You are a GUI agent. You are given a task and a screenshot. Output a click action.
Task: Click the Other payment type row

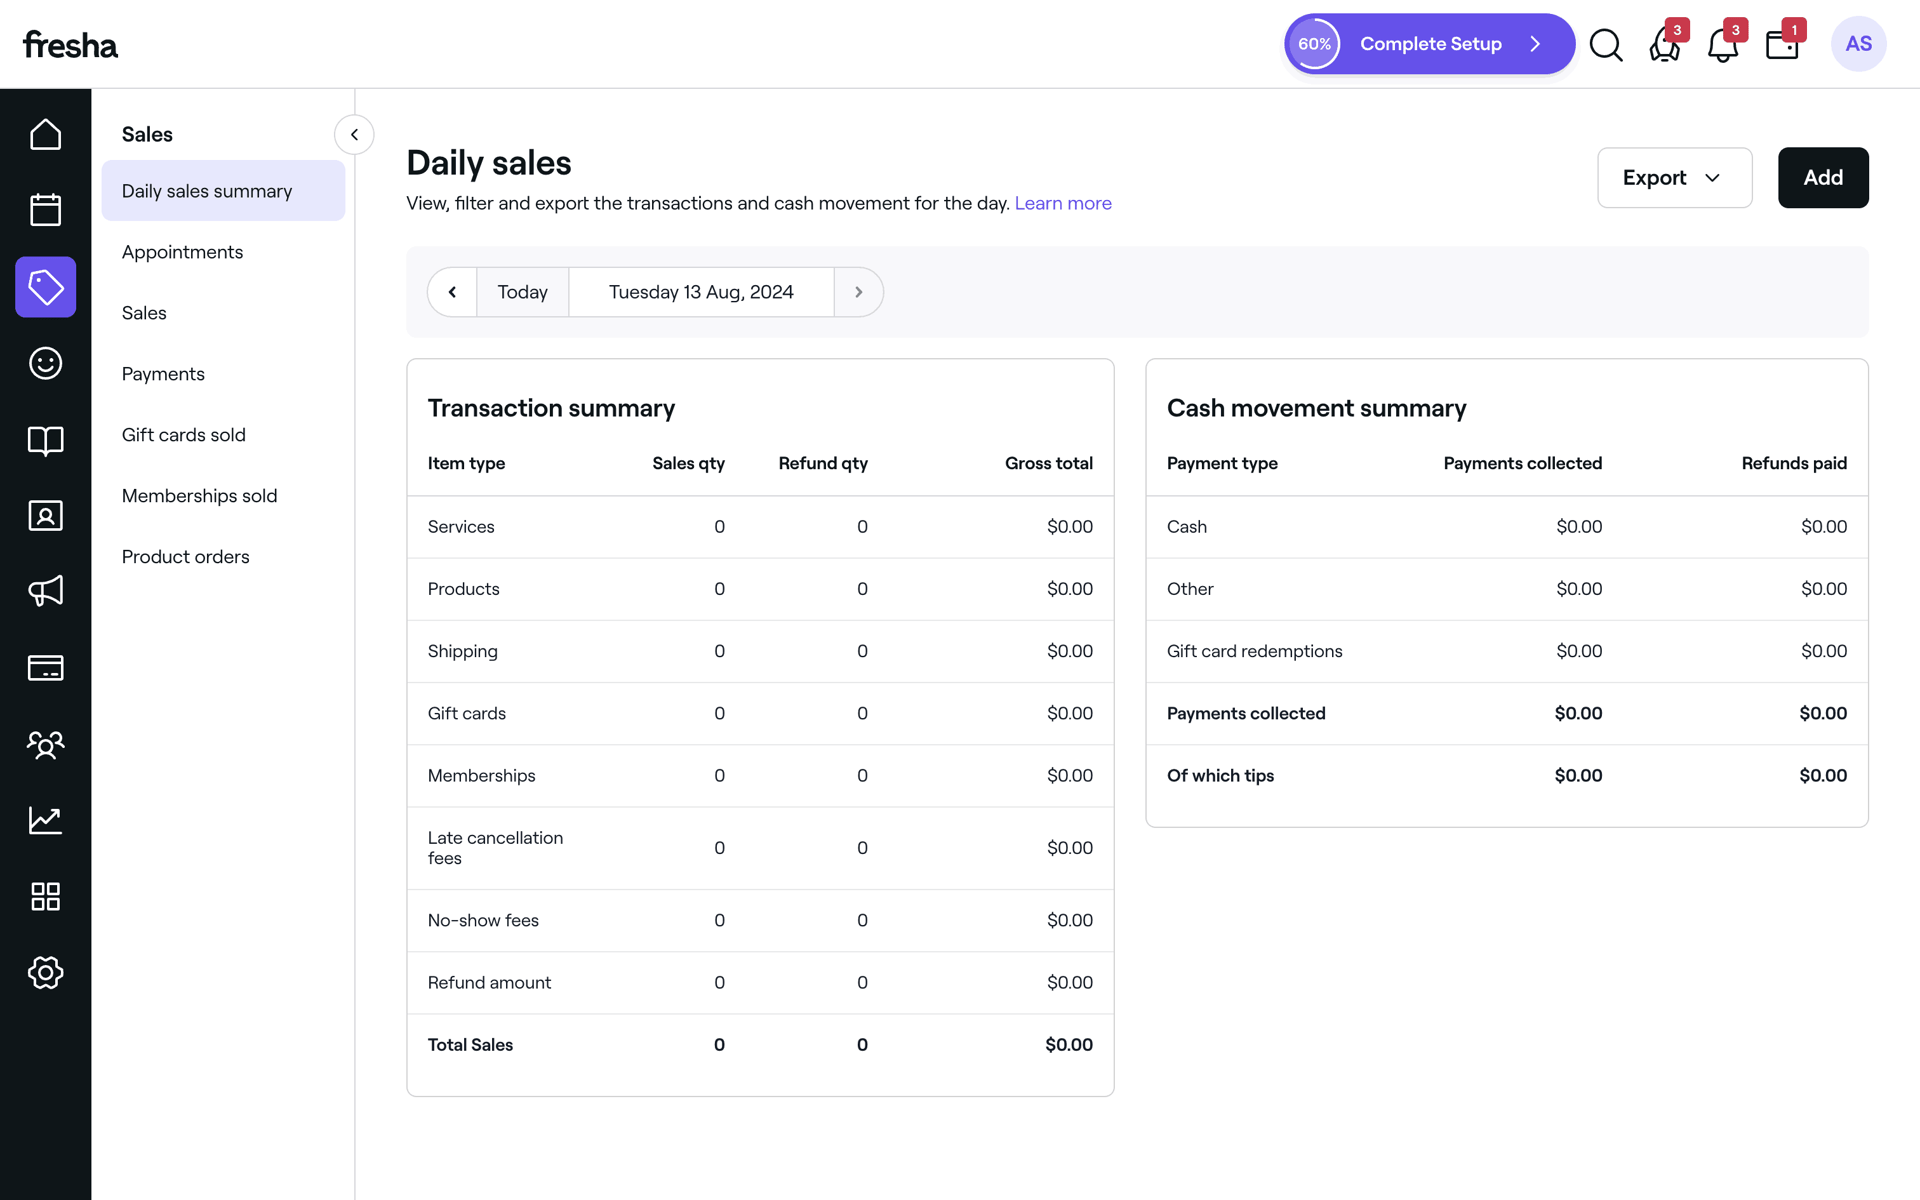coord(1506,589)
